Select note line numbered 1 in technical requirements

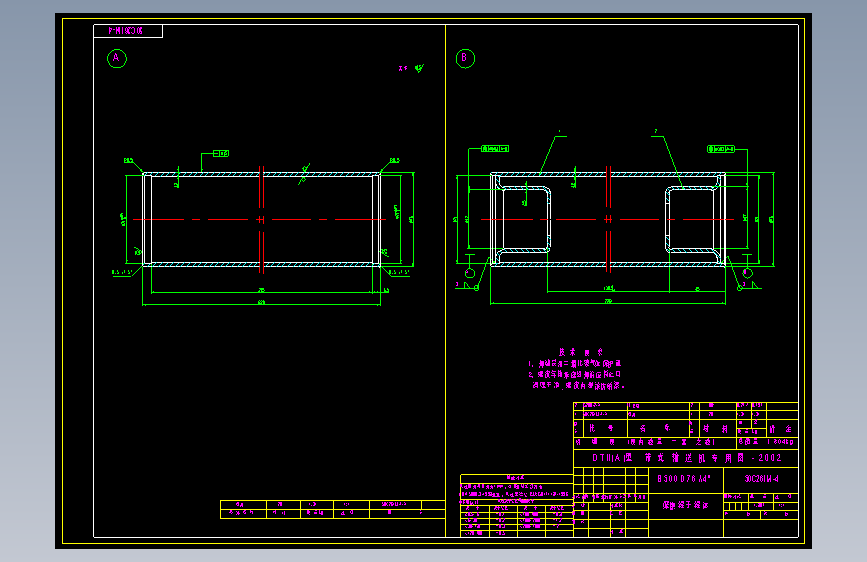pyautogui.click(x=574, y=364)
